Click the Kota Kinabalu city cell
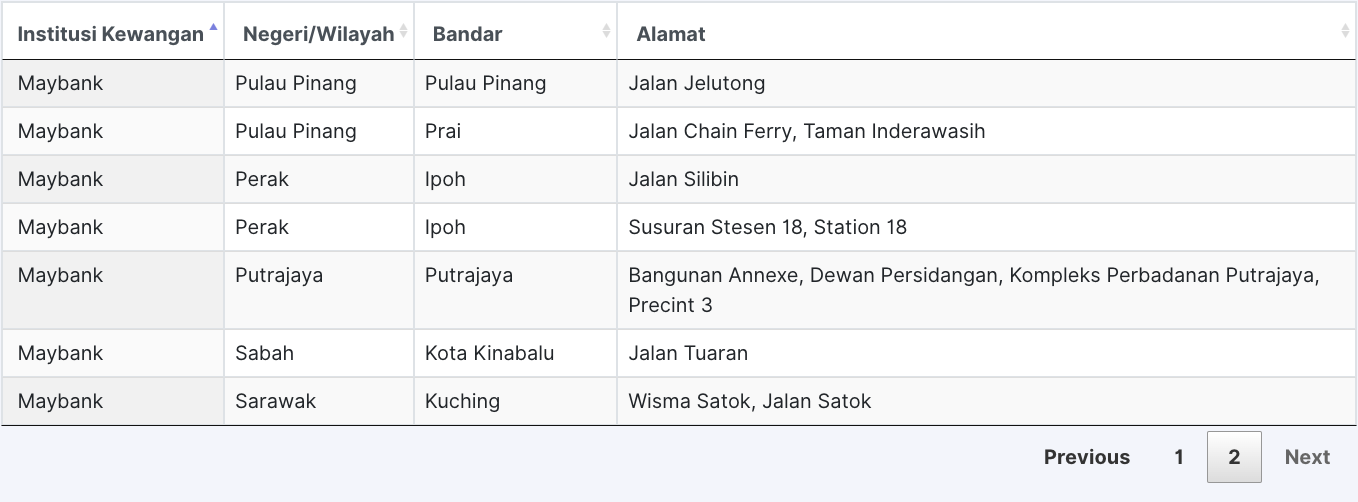1358x502 pixels. [x=489, y=353]
